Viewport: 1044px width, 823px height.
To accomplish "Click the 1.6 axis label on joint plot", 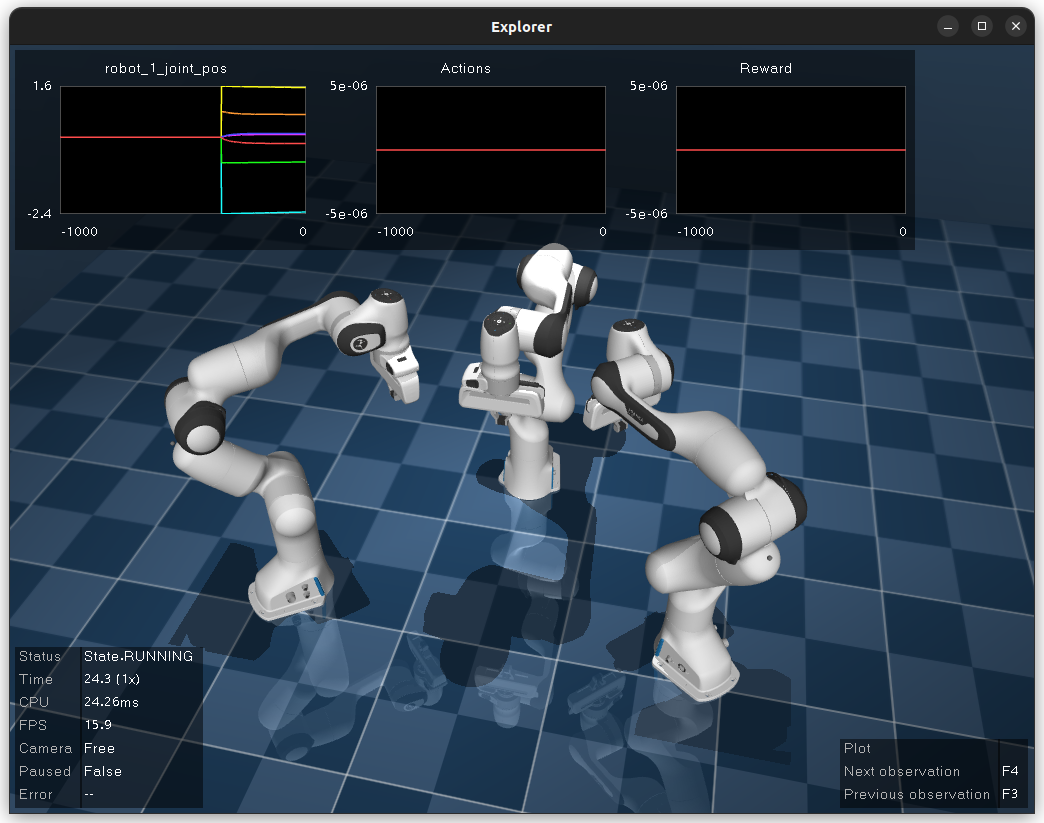I will click(42, 86).
